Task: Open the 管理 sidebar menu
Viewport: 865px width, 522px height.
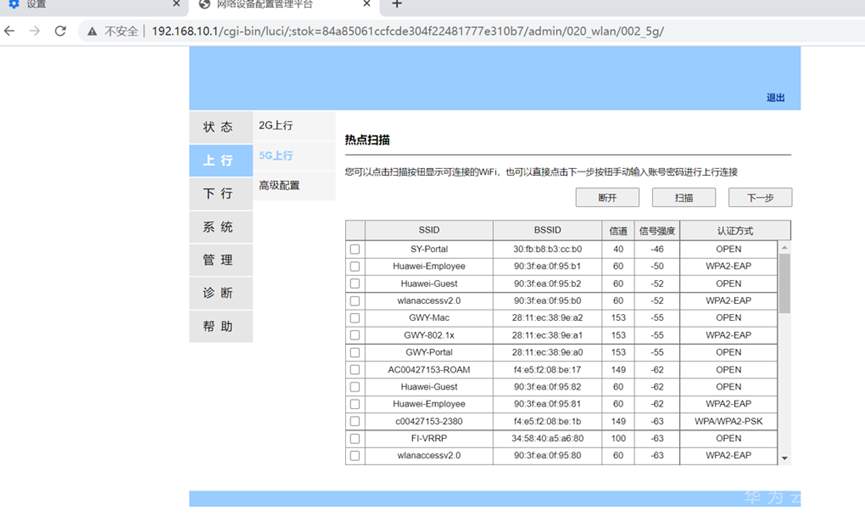Action: 221,260
